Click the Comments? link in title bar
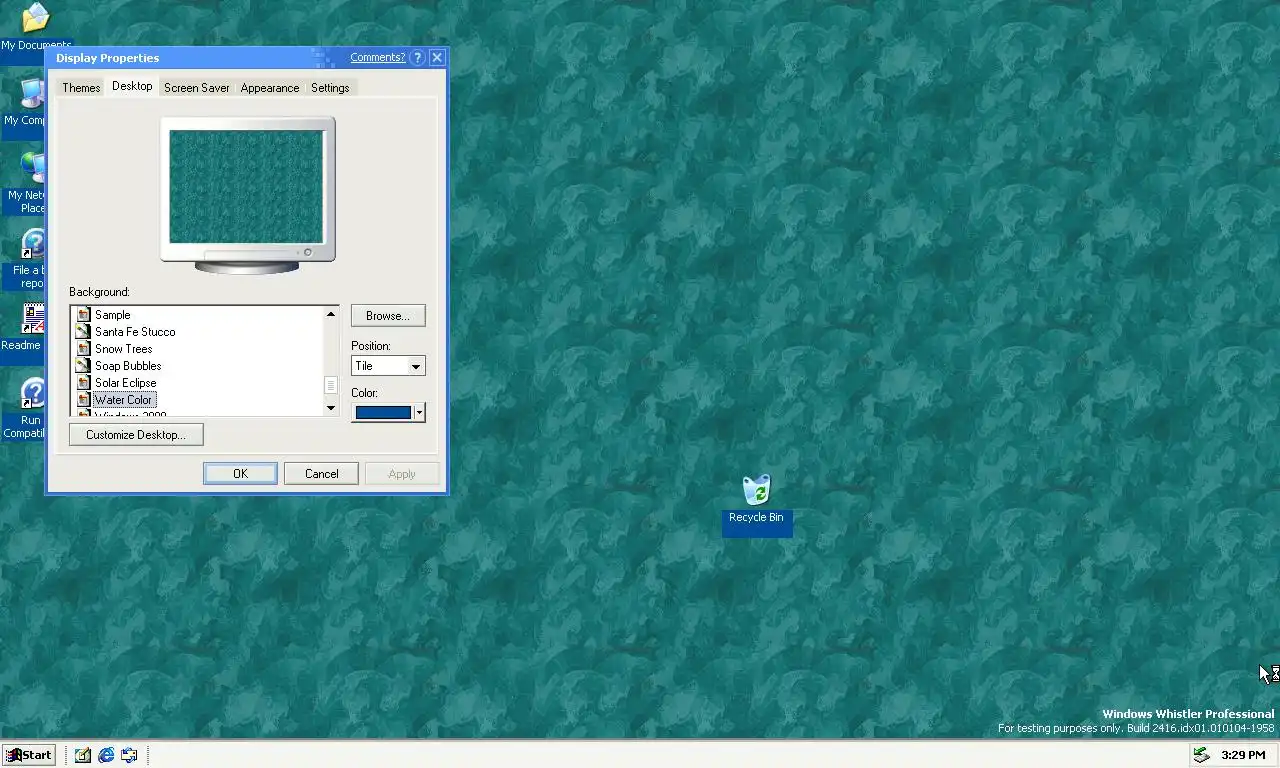The image size is (1280, 768). pyautogui.click(x=378, y=58)
